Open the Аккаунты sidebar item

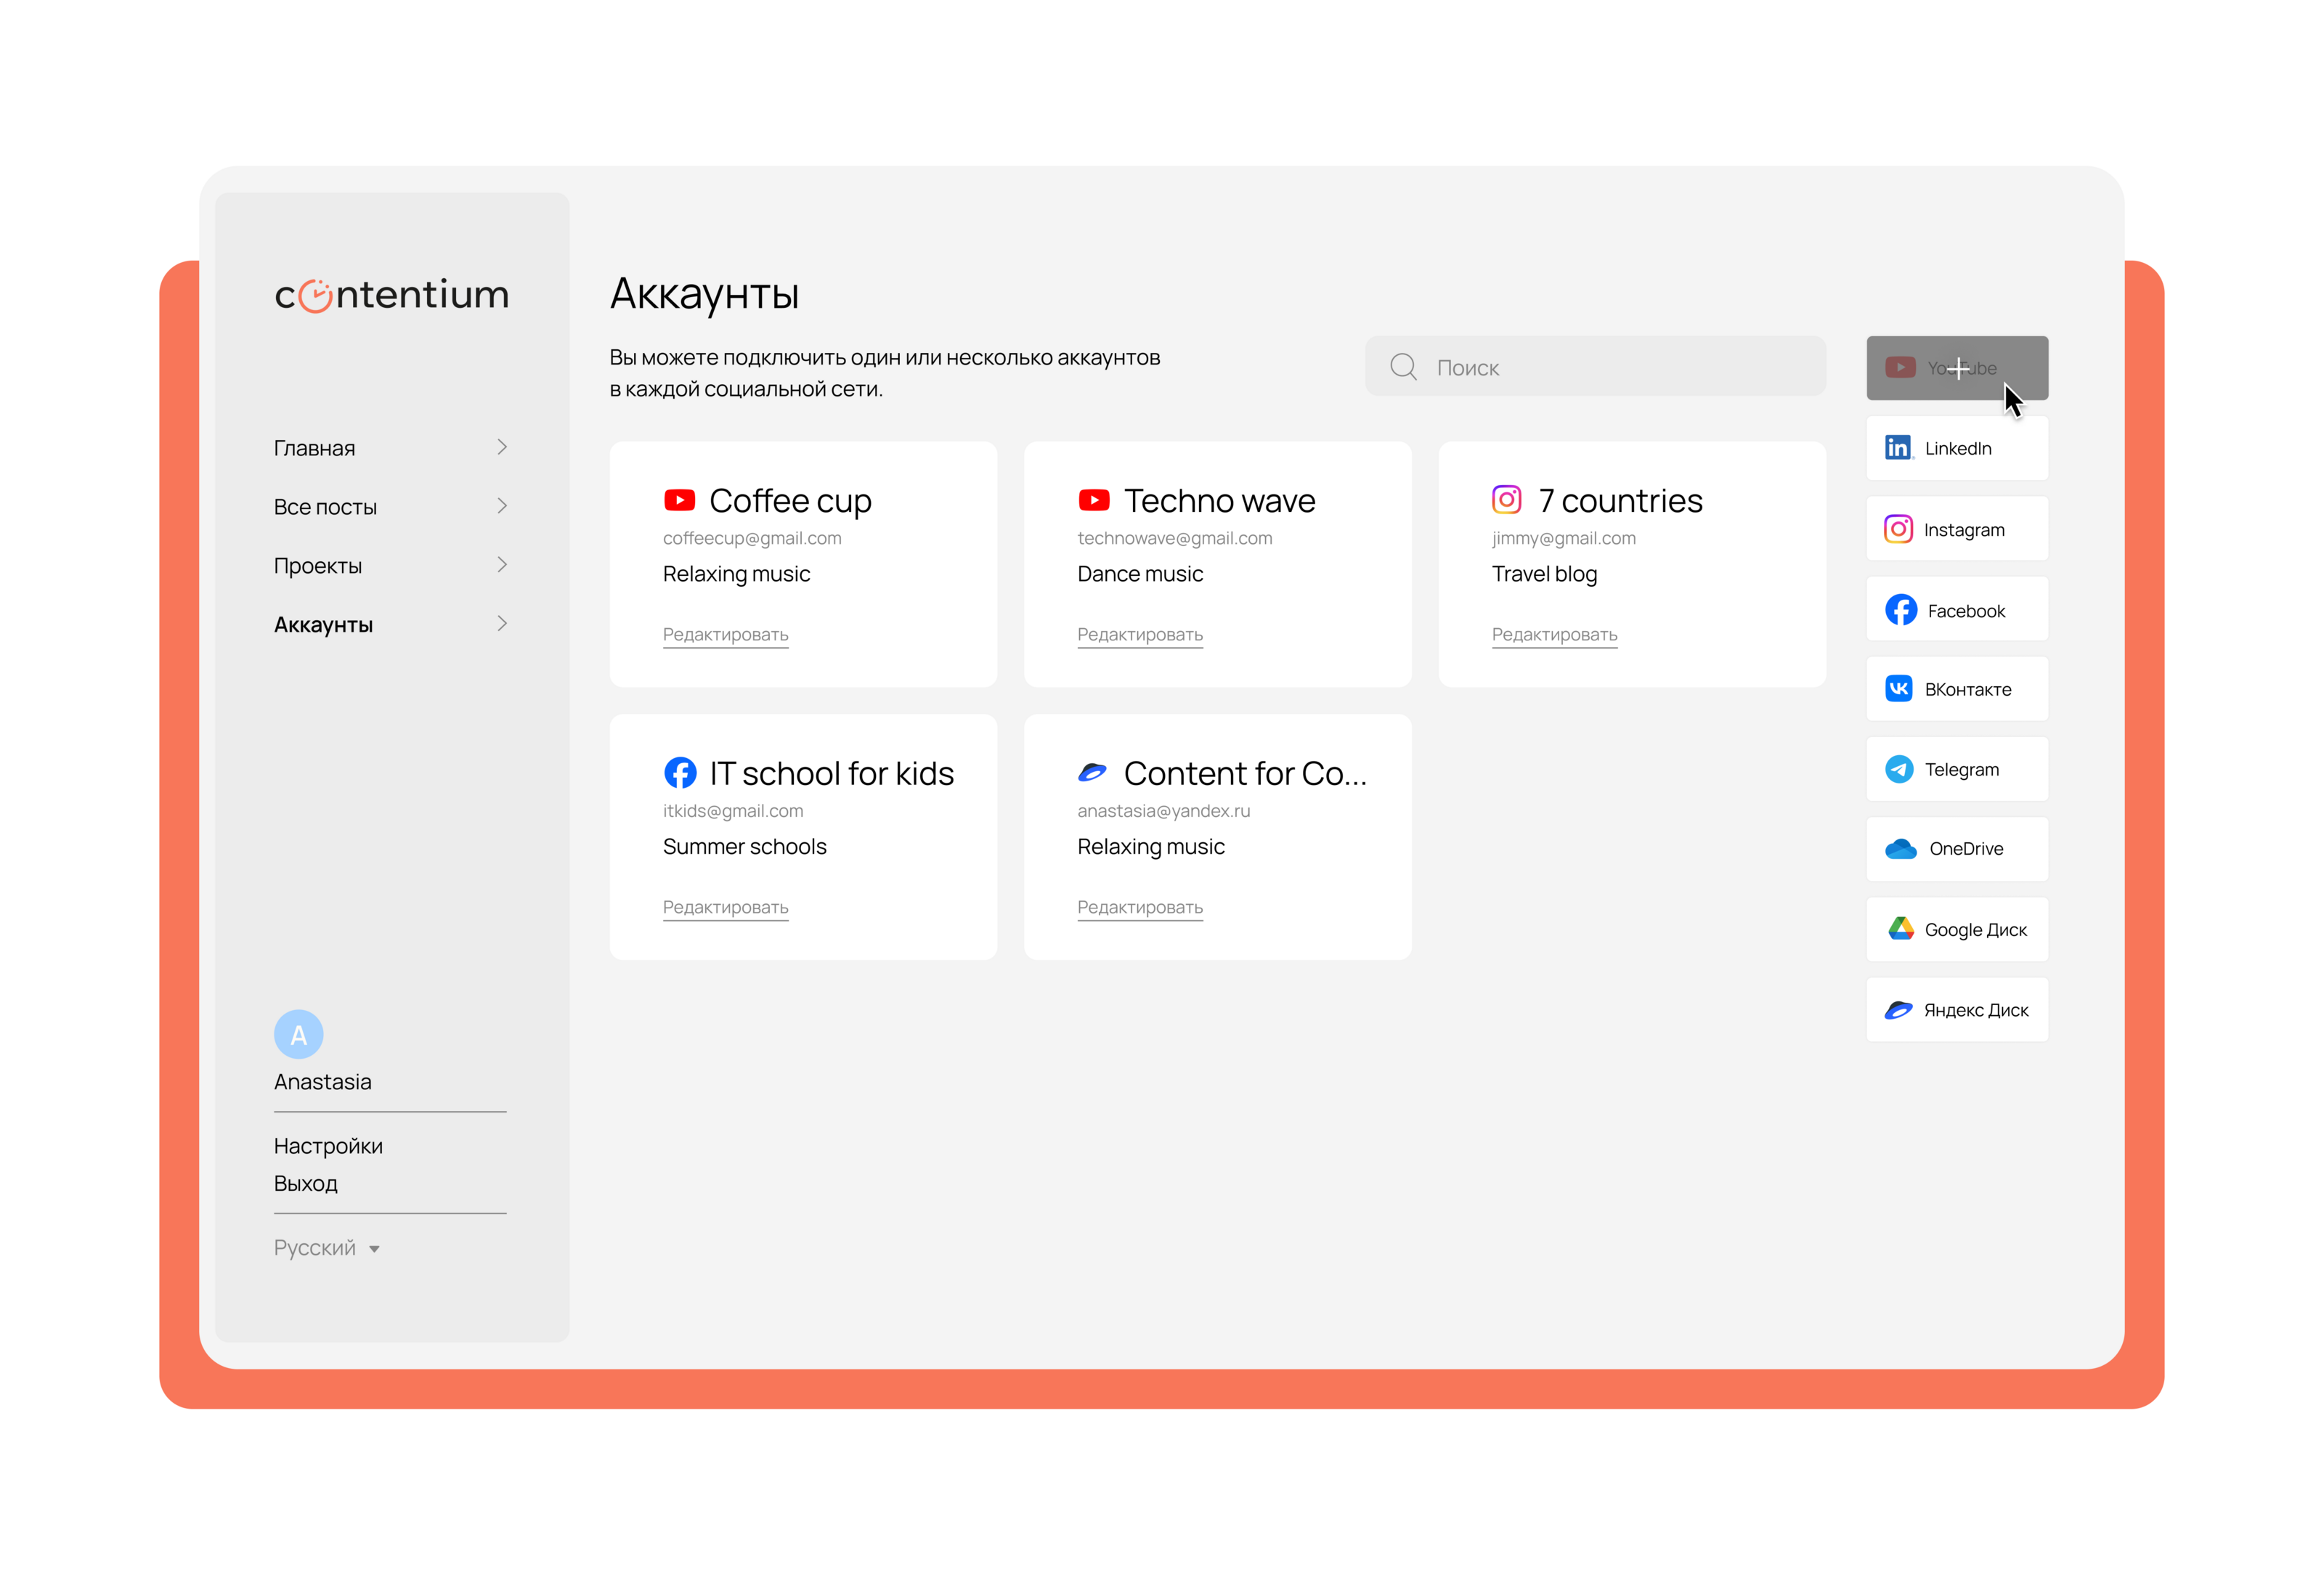[x=323, y=624]
